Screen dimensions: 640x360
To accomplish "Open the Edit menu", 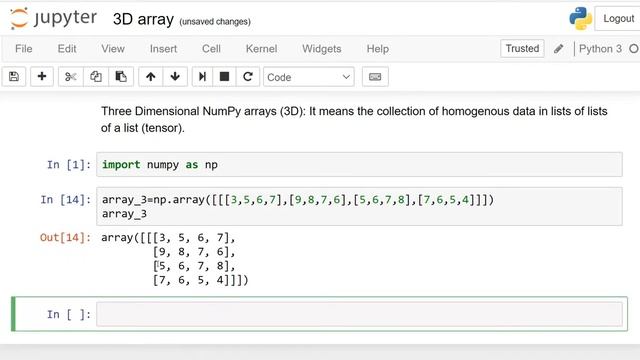I will (x=67, y=49).
